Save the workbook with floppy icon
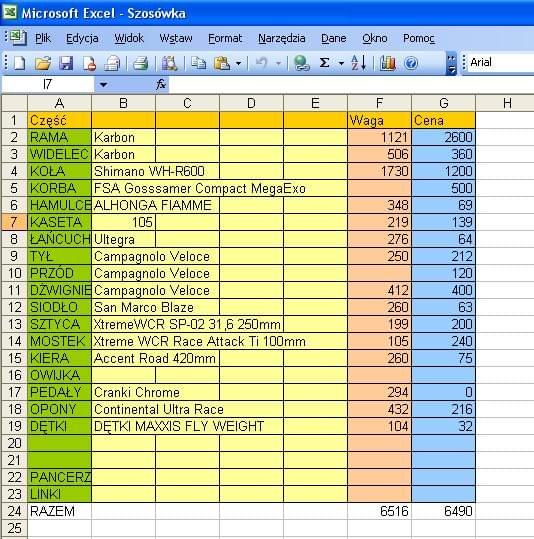This screenshot has height=539, width=534. tap(66, 63)
